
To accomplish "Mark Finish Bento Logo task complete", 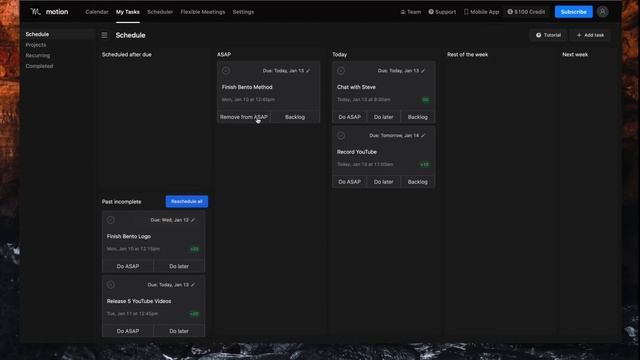I will click(111, 220).
